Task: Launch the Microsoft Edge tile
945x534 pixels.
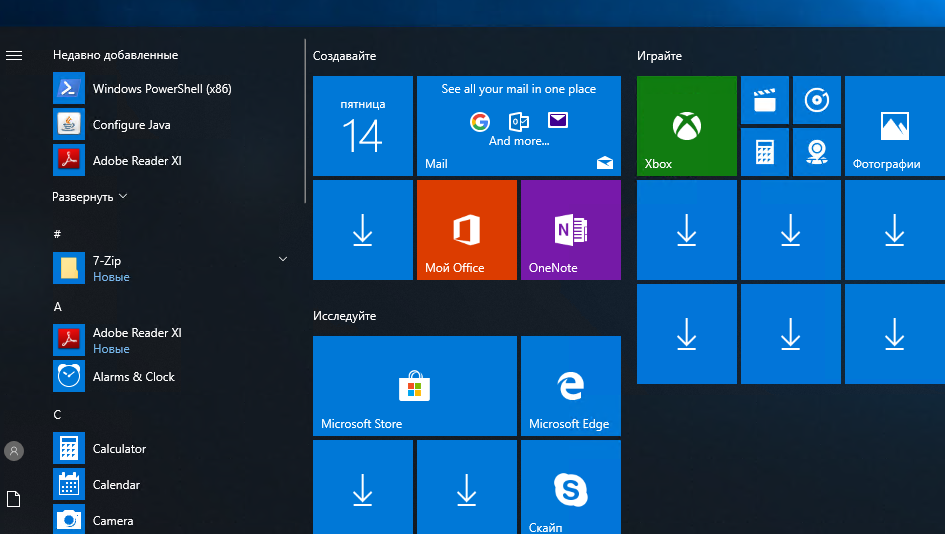Action: pyautogui.click(x=571, y=386)
